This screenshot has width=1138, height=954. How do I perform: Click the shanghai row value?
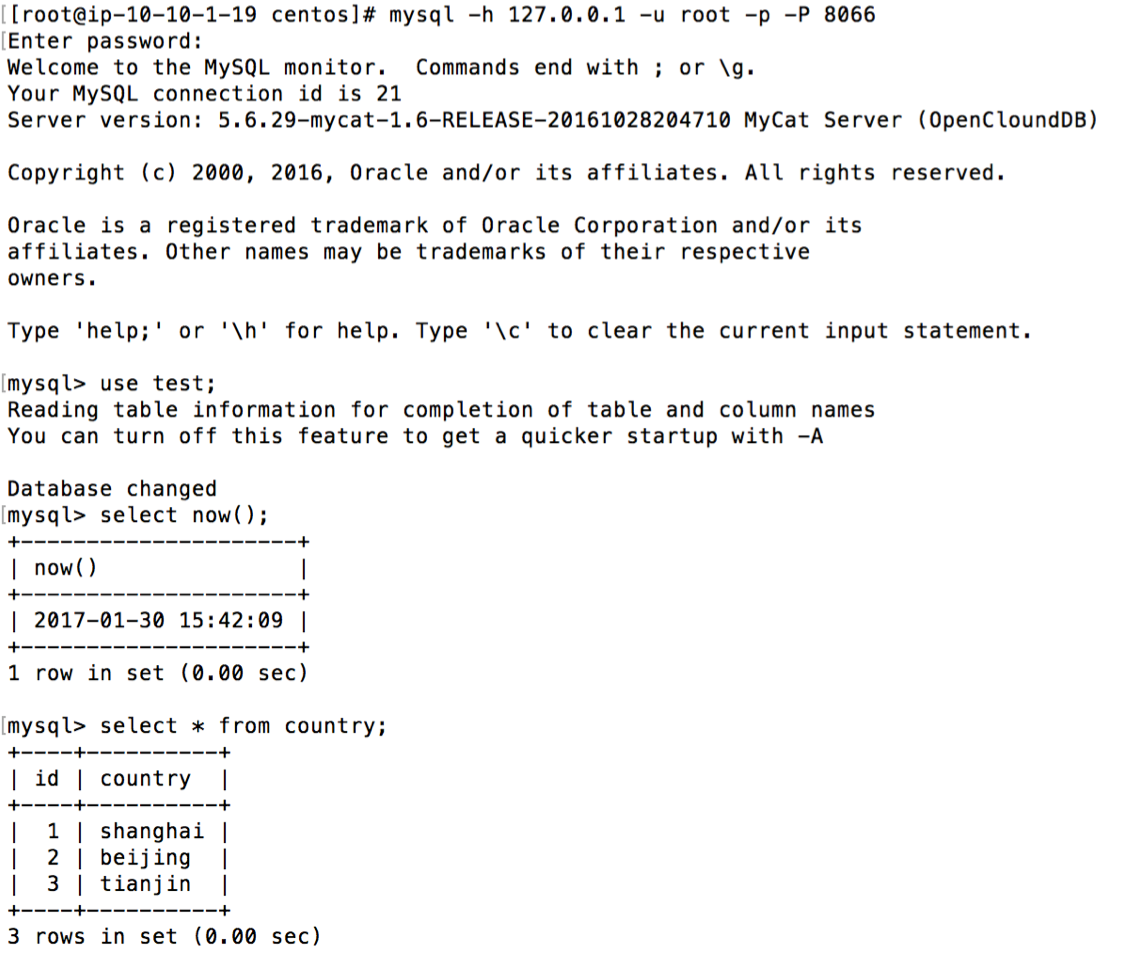click(152, 831)
